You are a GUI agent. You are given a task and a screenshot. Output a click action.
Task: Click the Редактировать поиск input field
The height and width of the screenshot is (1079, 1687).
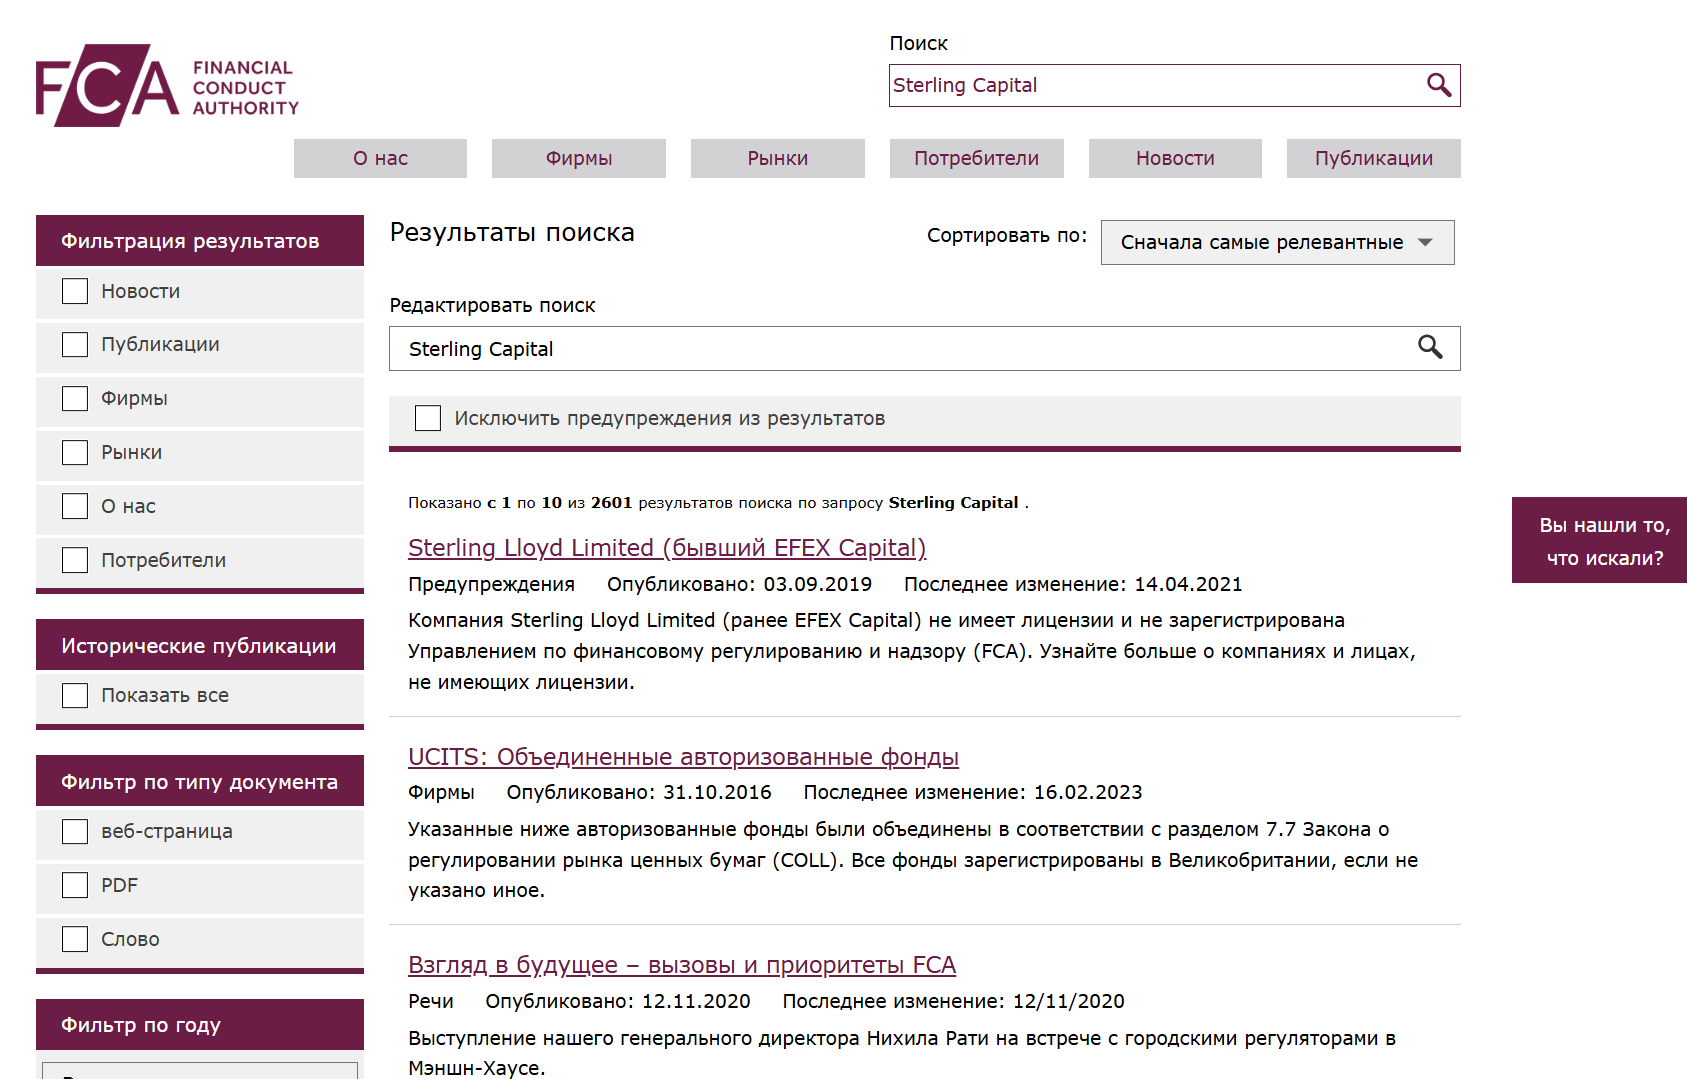coord(900,348)
